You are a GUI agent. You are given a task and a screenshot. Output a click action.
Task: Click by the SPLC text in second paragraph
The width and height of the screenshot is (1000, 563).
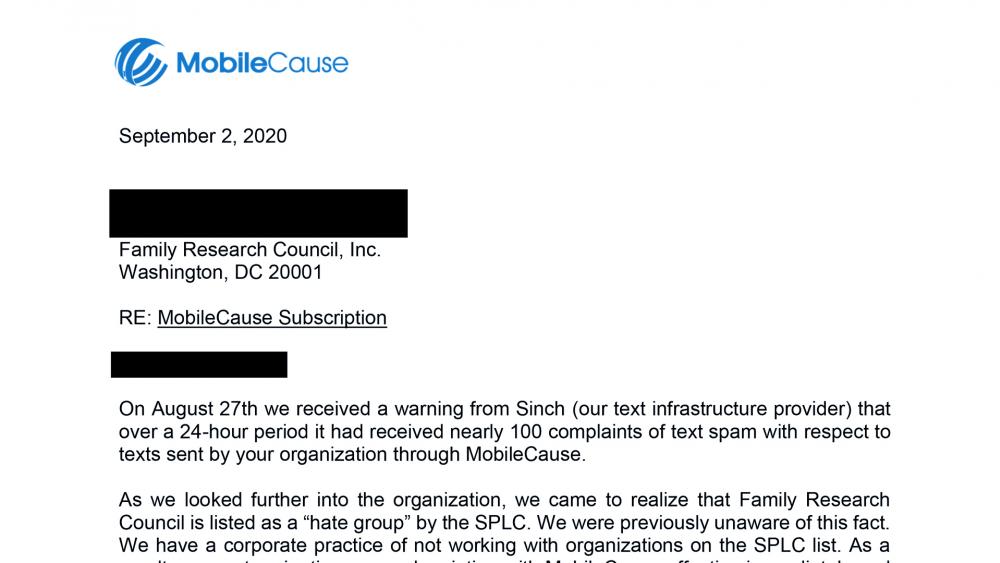[x=474, y=523]
